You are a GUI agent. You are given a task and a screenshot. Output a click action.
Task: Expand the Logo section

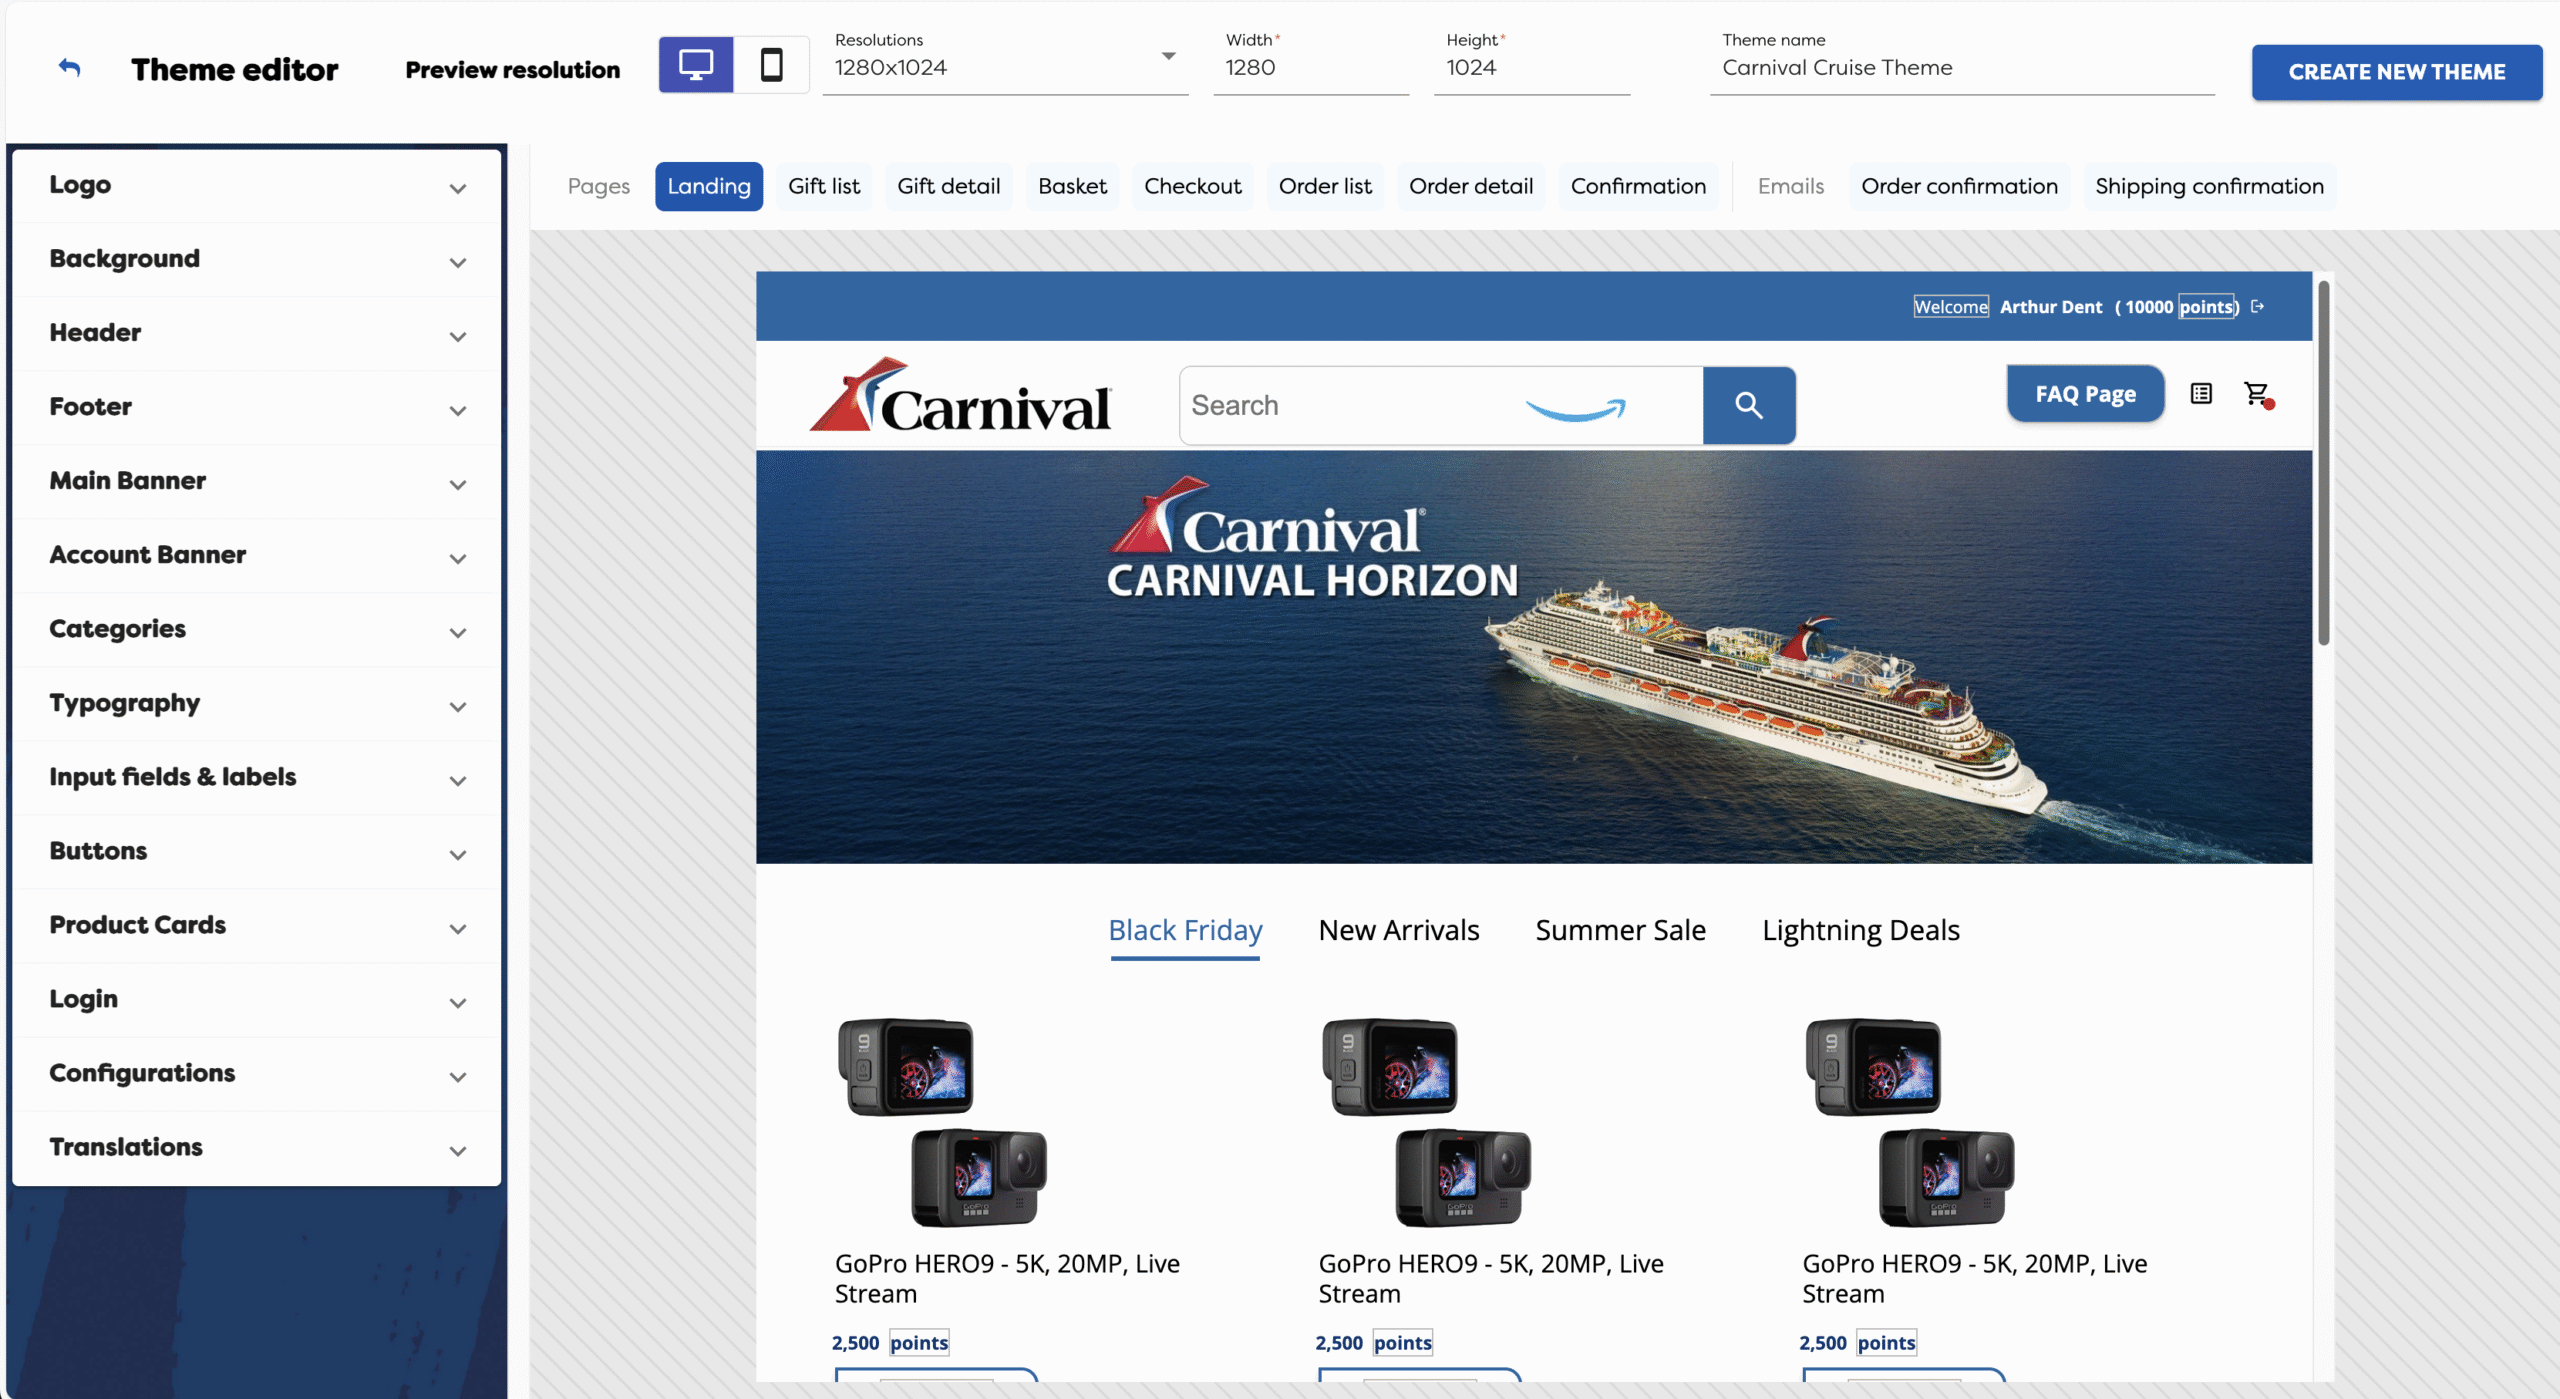pos(257,186)
